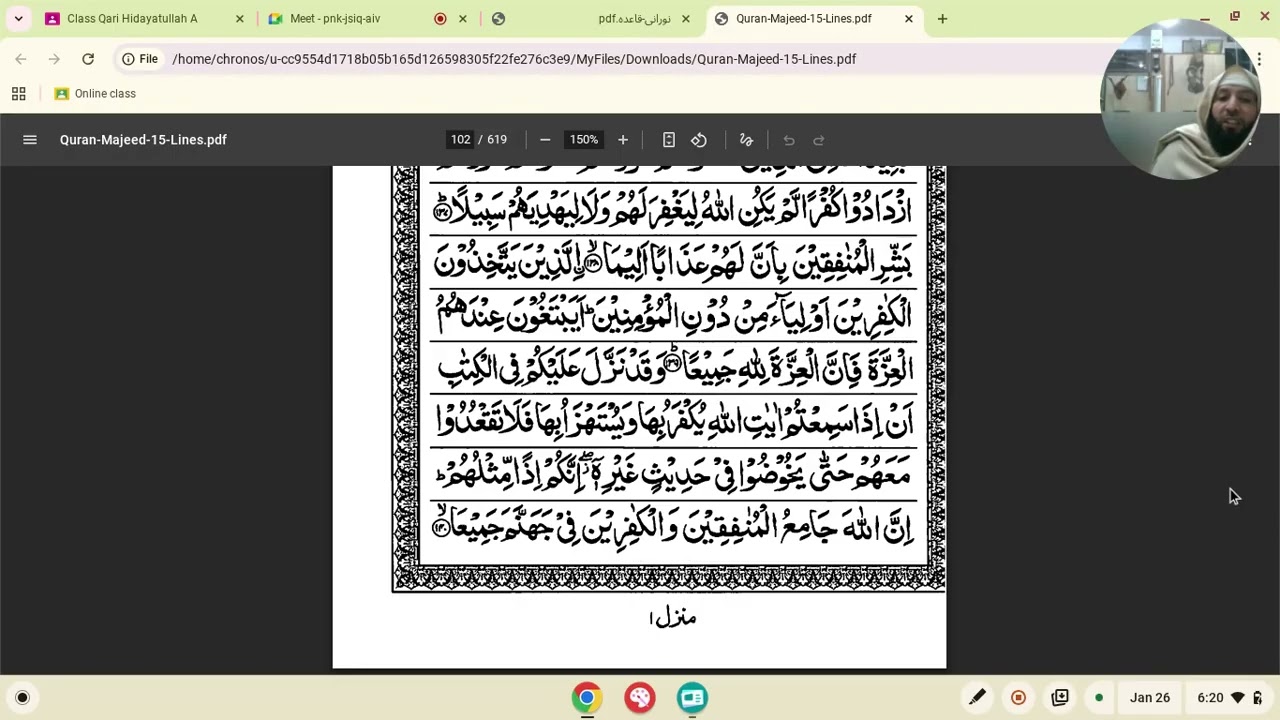Click the Quran-Majeed-15-Lines.pdf document title
Image resolution: width=1280 pixels, height=720 pixels.
(143, 140)
